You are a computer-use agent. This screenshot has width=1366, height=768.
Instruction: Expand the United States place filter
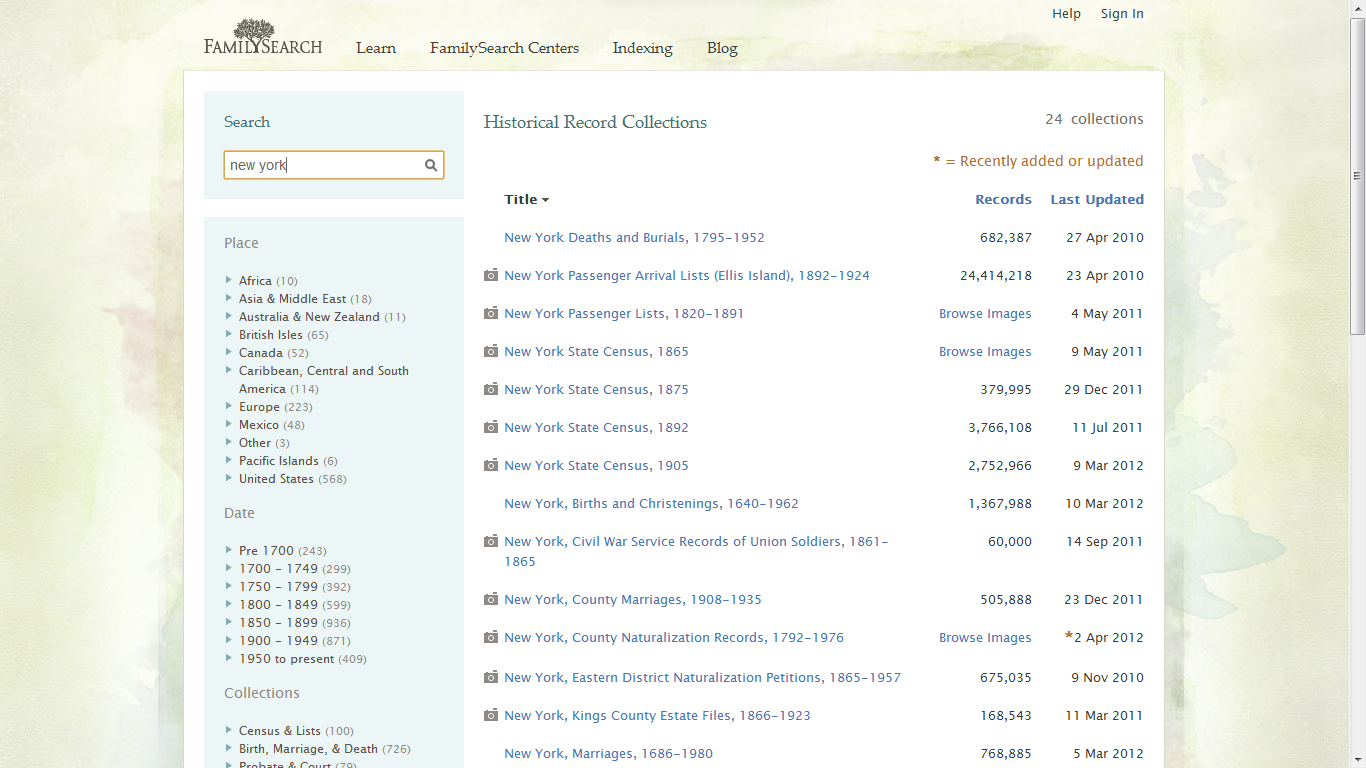point(229,478)
